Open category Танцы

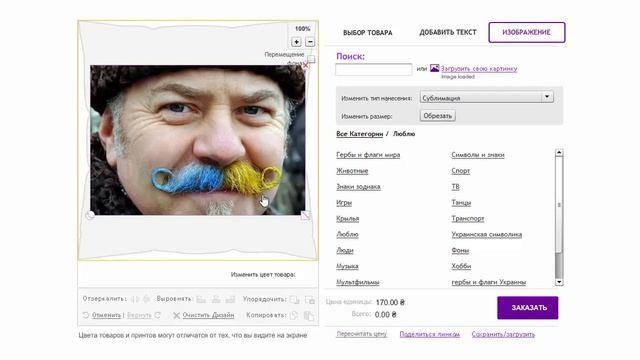coord(461,202)
